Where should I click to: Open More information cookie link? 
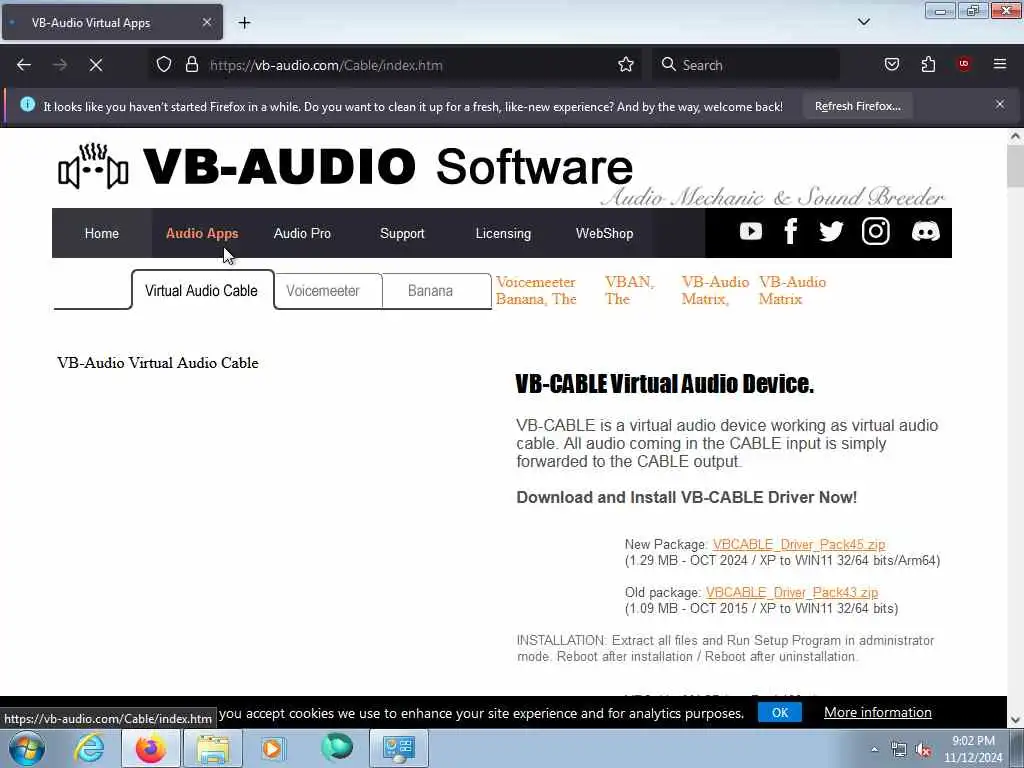tap(878, 712)
